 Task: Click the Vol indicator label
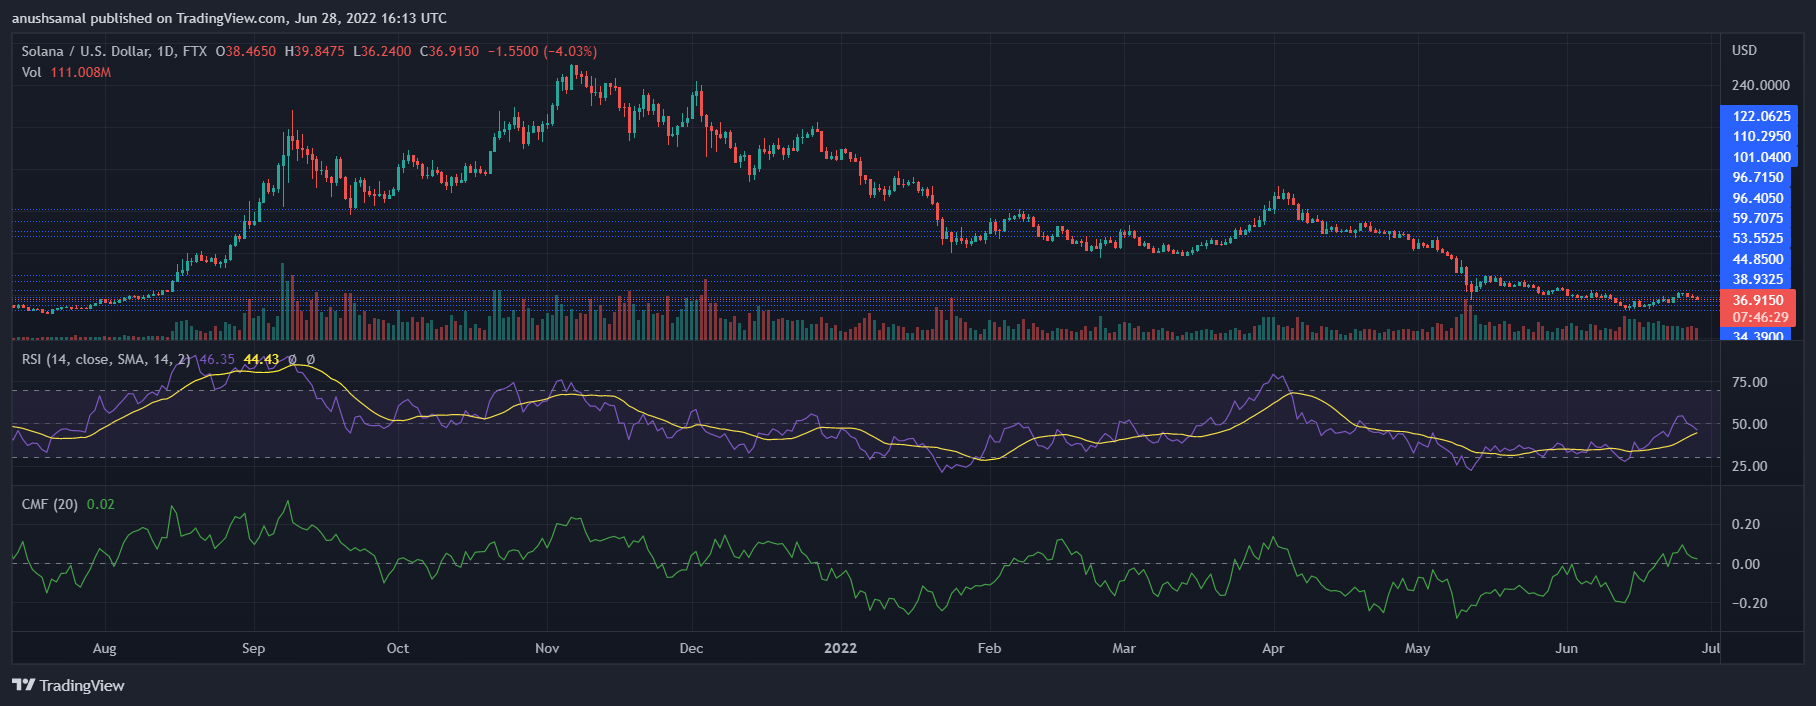coord(31,72)
